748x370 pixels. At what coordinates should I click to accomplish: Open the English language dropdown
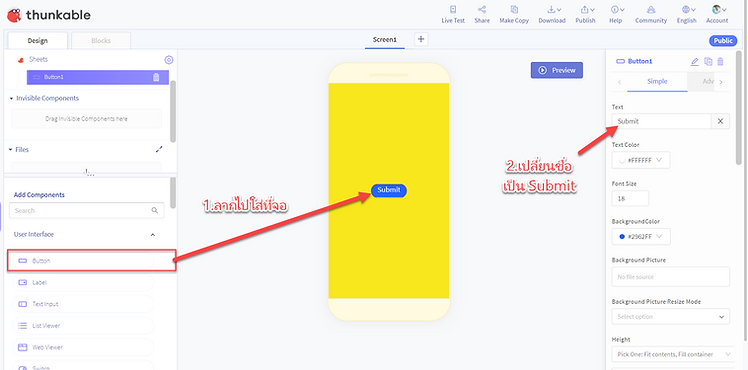coord(686,14)
